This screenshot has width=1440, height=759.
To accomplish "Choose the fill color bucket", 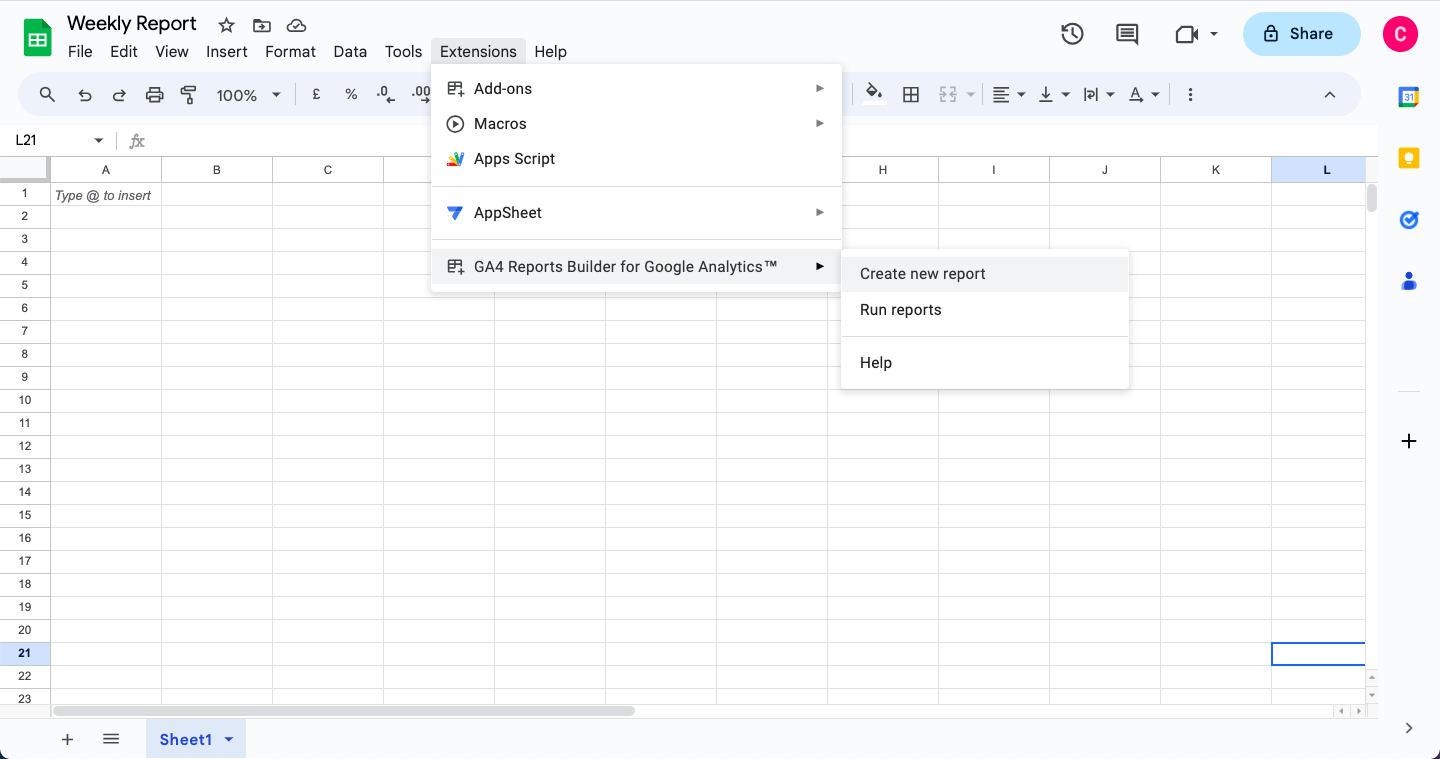I will (x=874, y=94).
